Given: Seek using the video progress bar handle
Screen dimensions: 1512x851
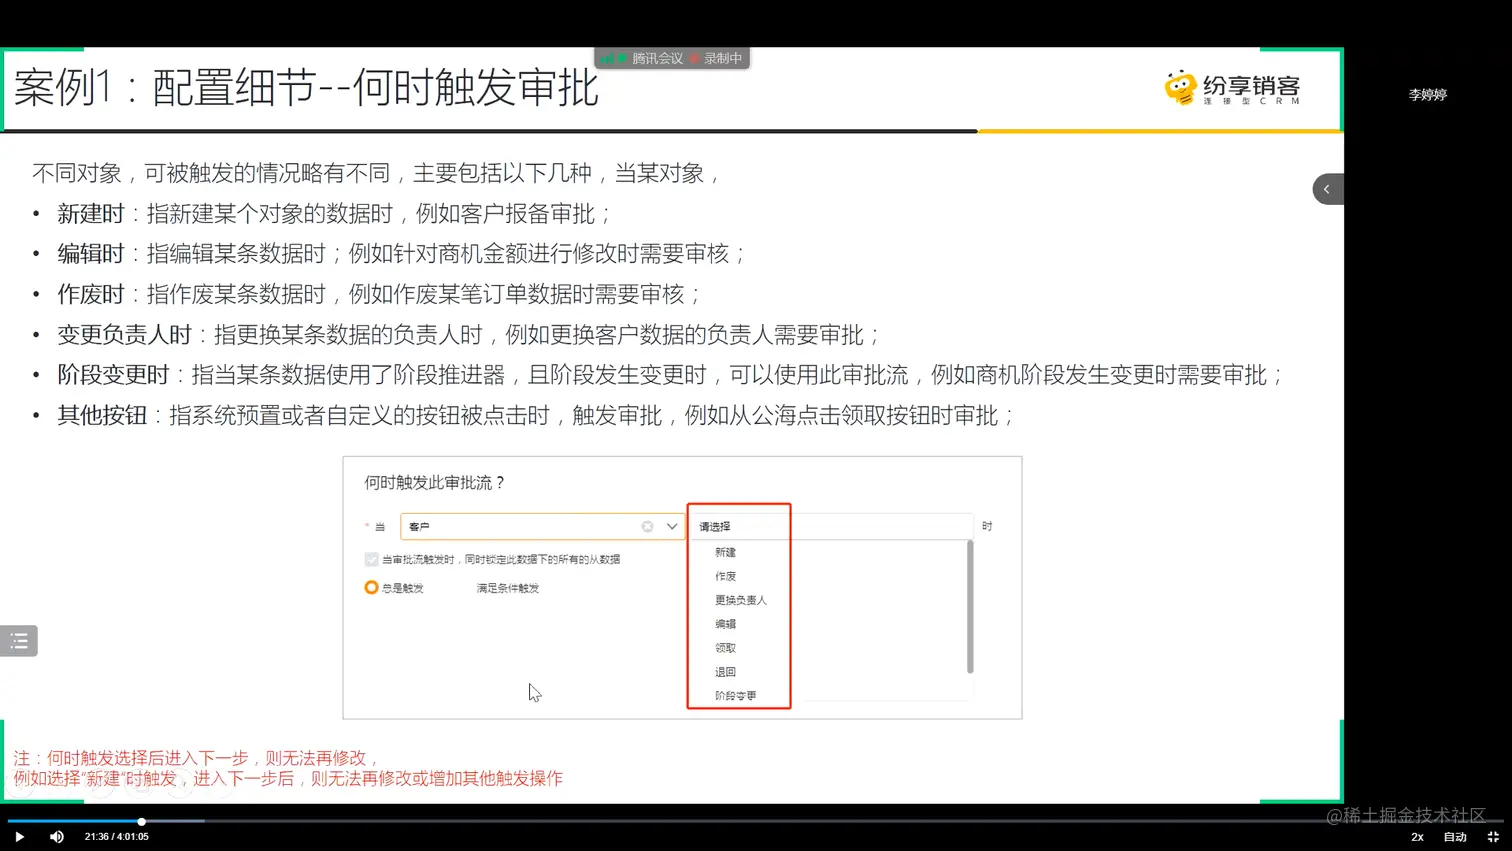Looking at the screenshot, I should pos(142,822).
